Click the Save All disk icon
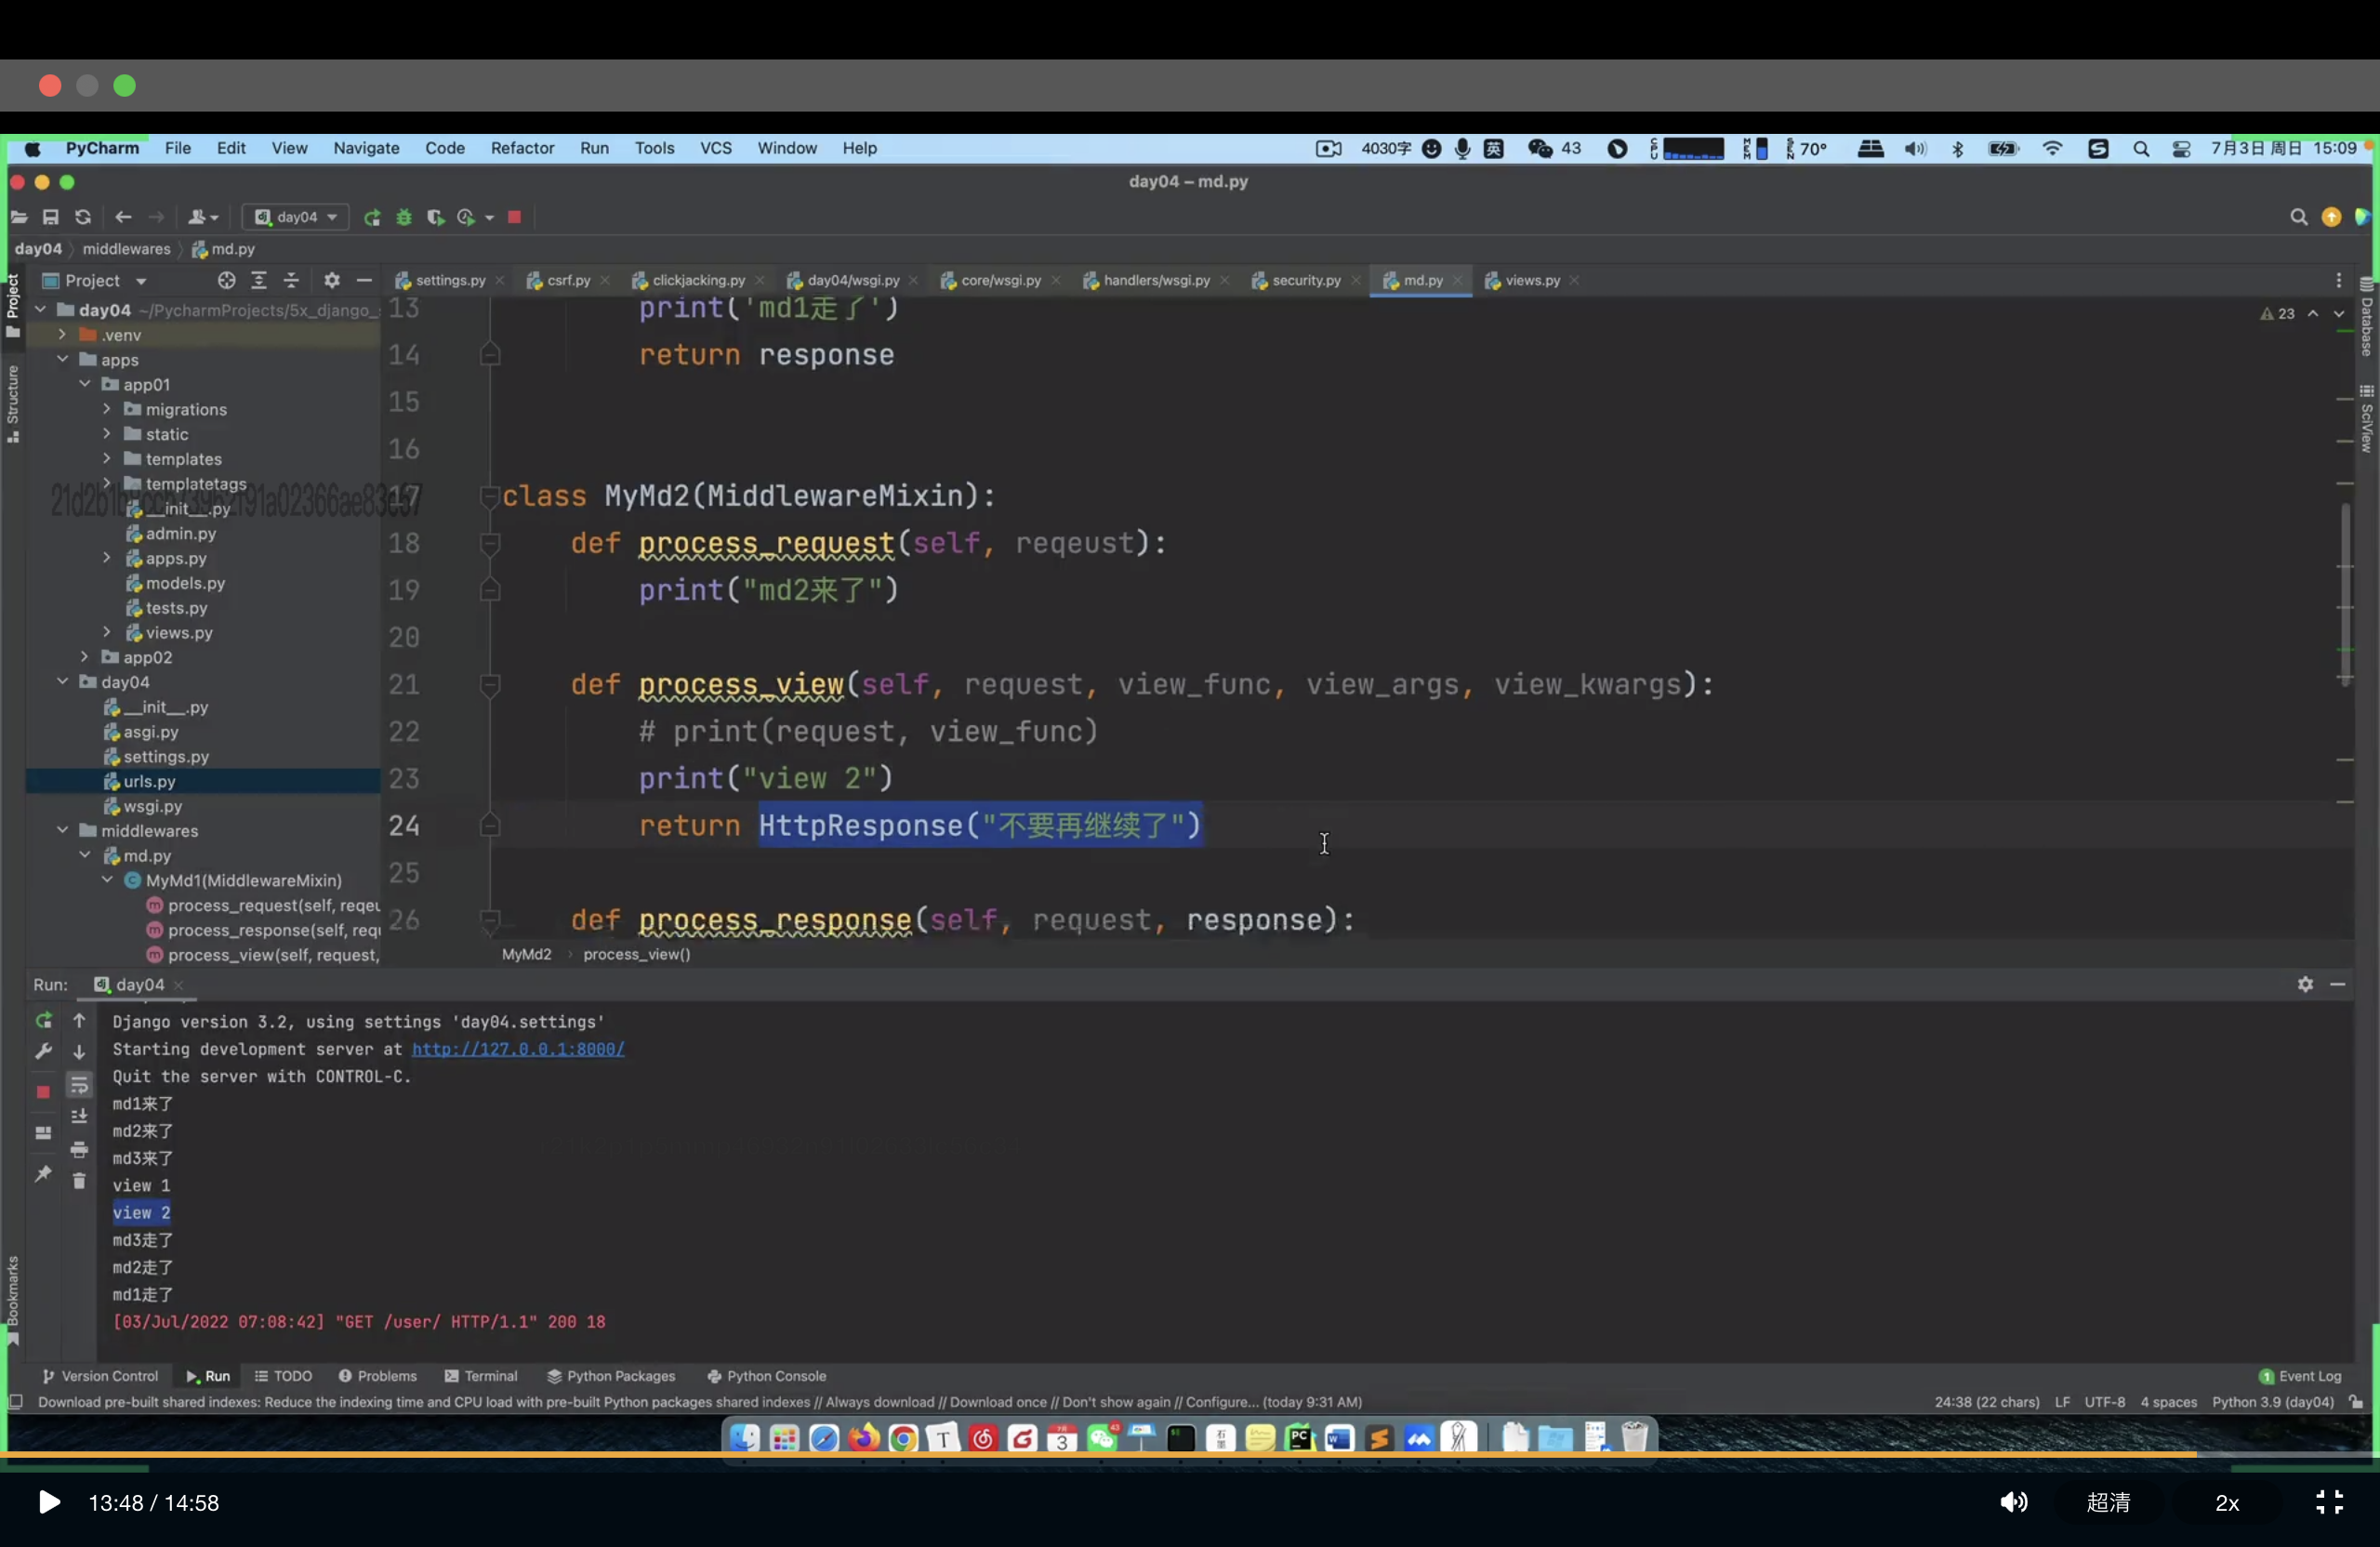This screenshot has height=1547, width=2380. pos(51,217)
